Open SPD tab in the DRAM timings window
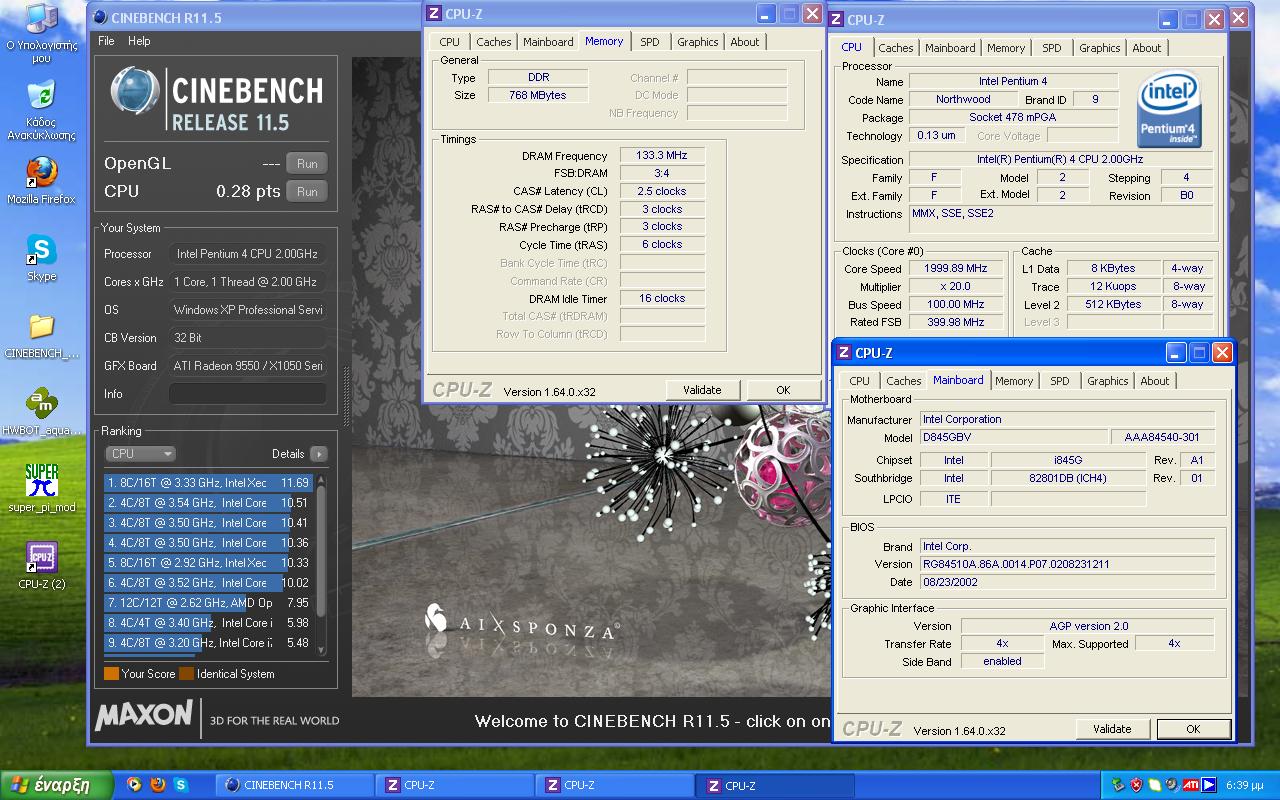 [650, 42]
